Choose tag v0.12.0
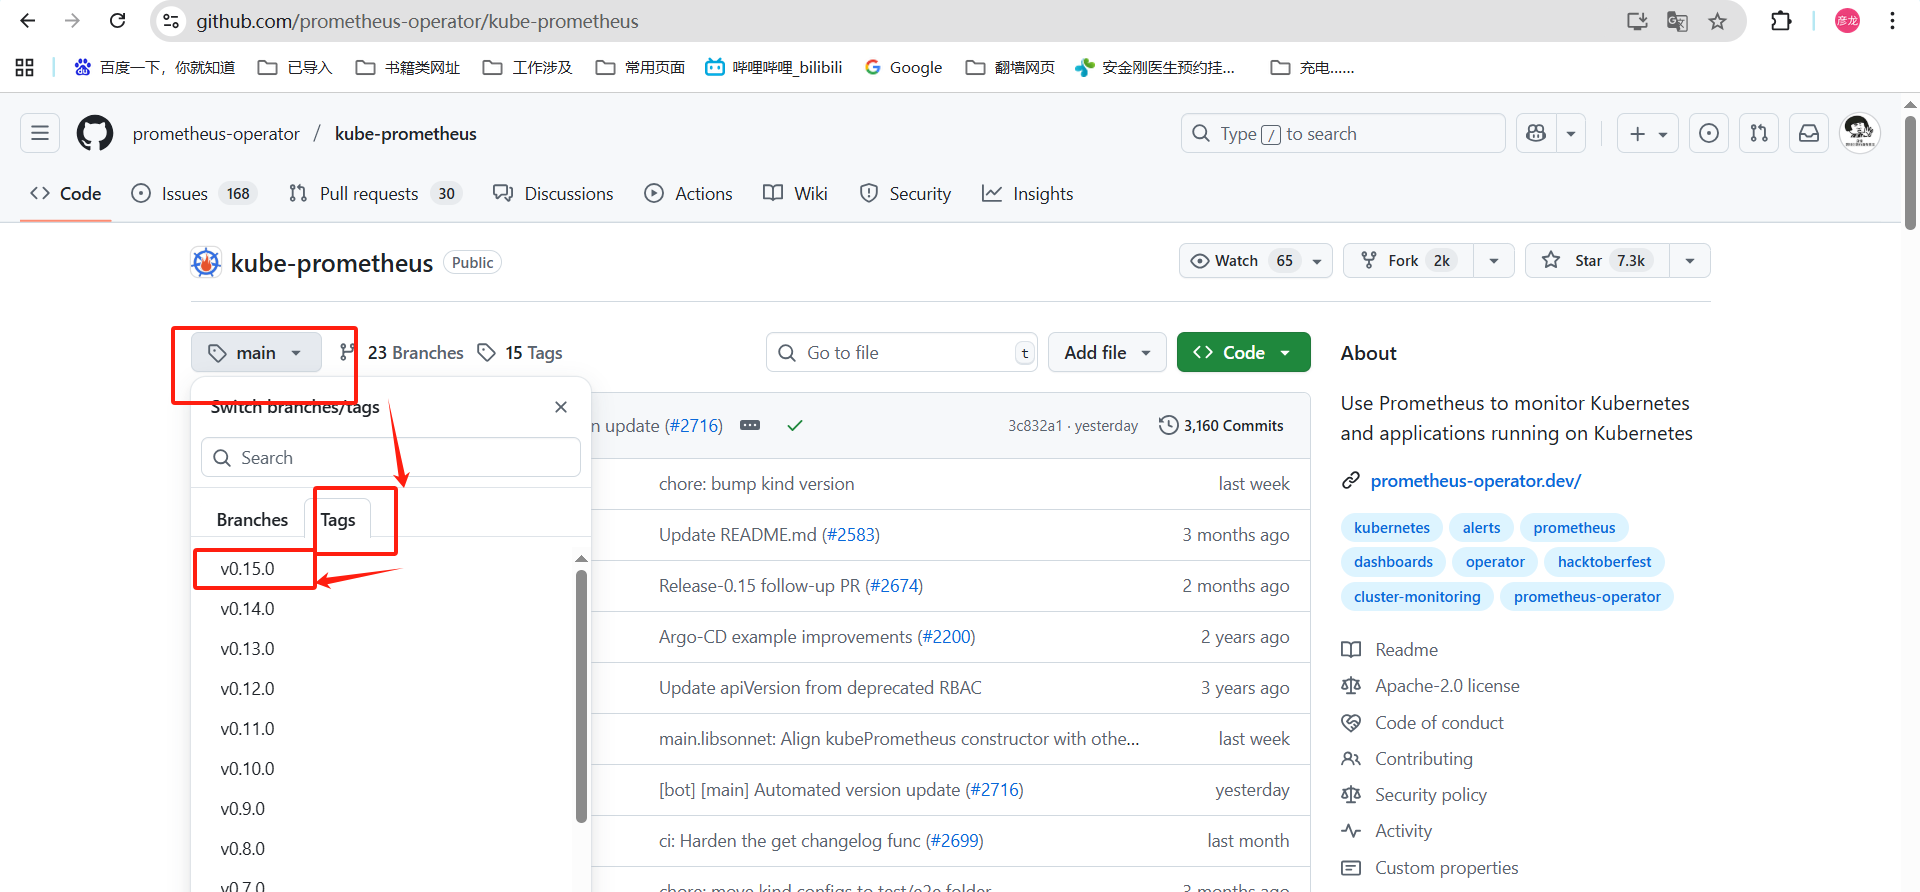 coord(247,689)
